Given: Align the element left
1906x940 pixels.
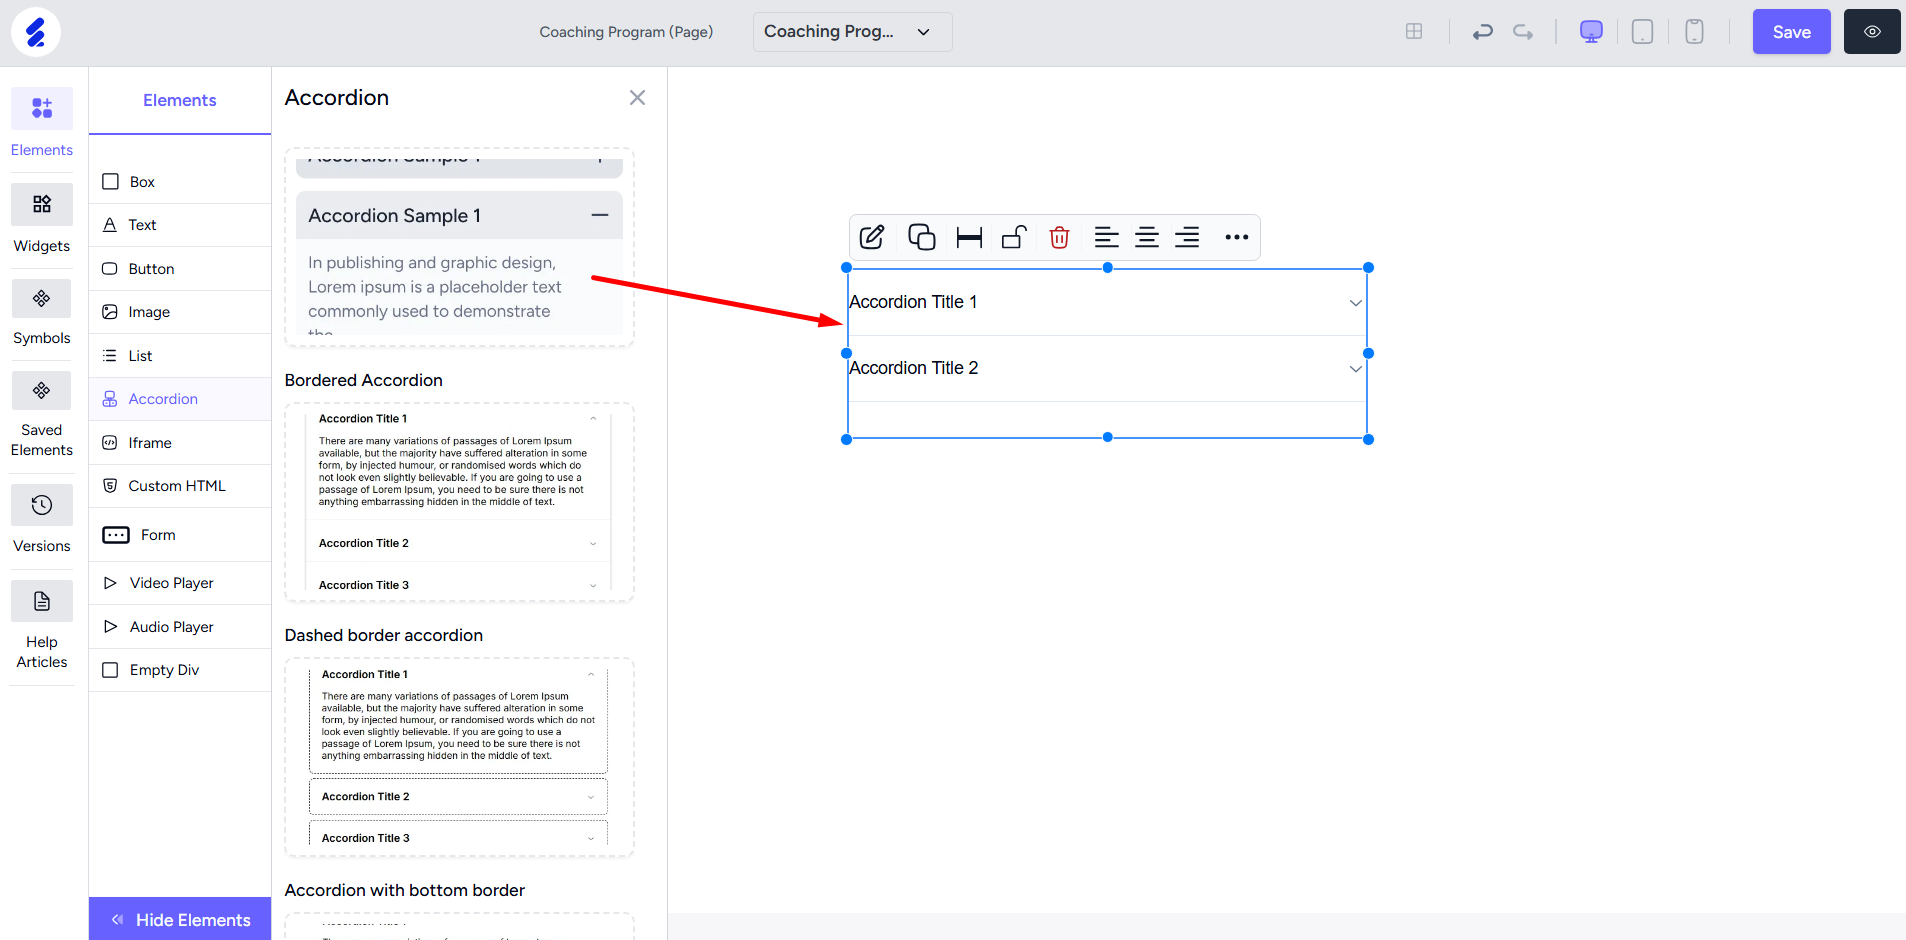Looking at the screenshot, I should [x=1106, y=237].
